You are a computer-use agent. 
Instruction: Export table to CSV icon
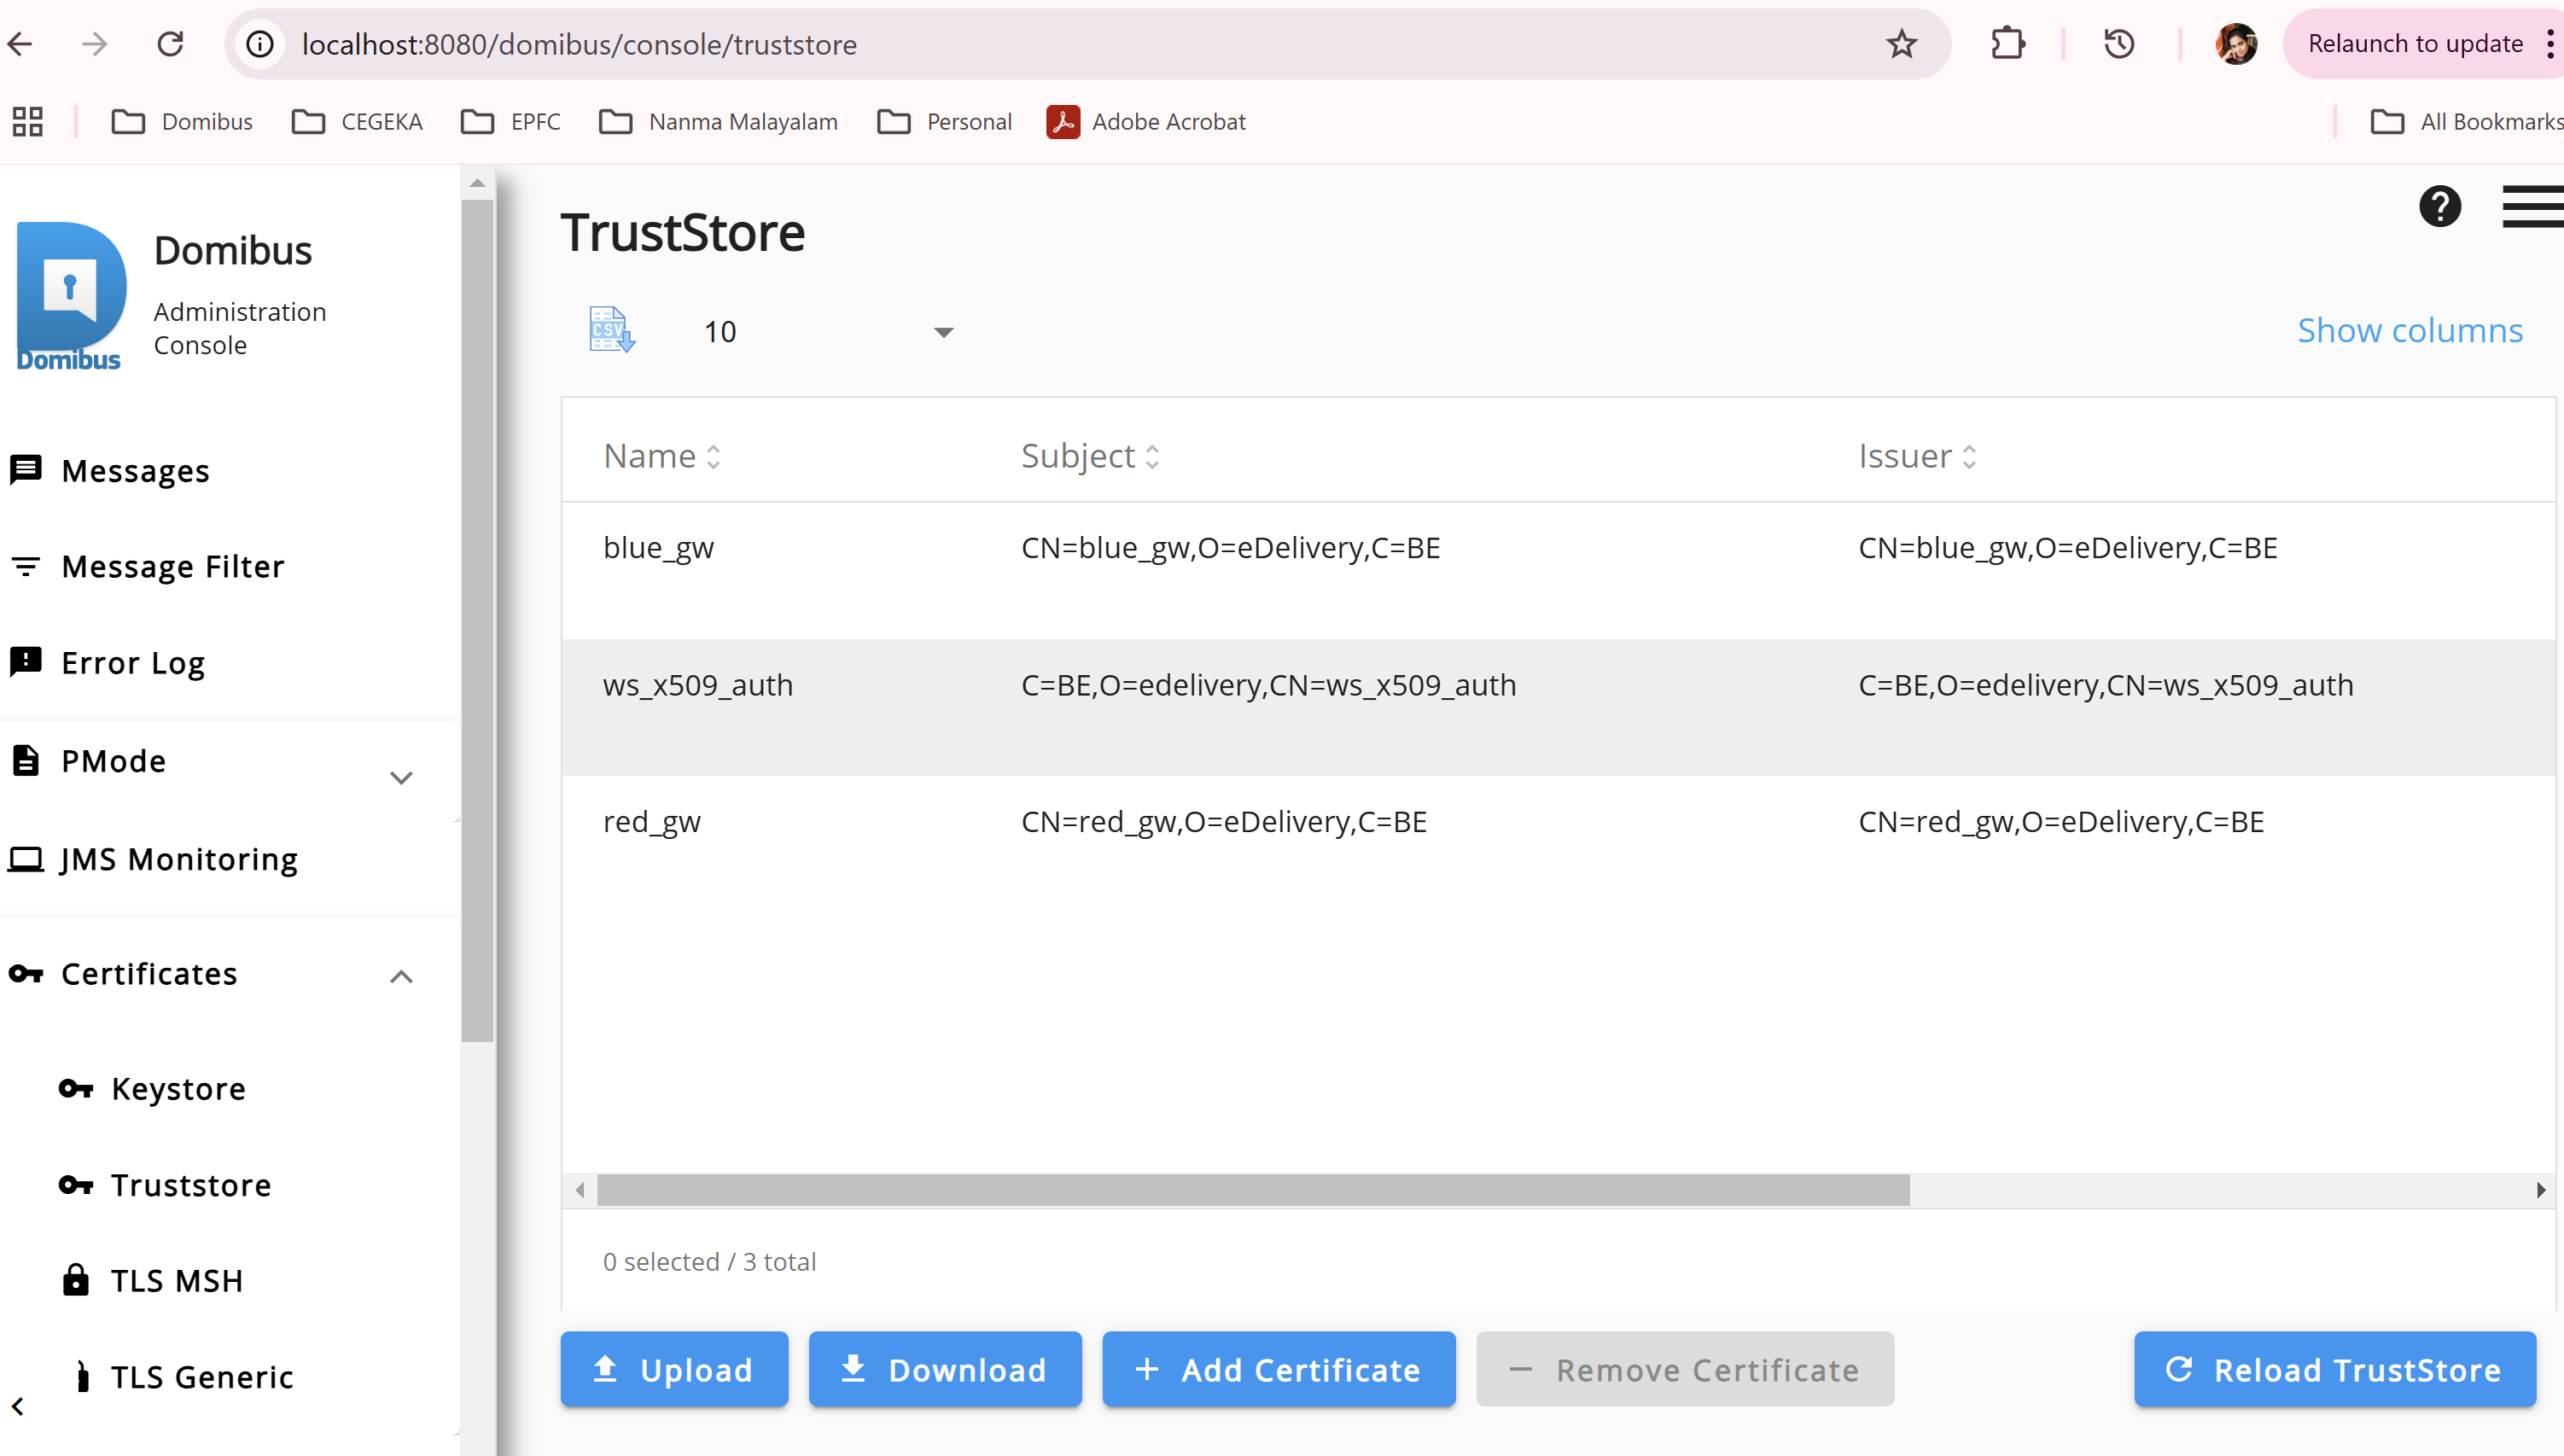pyautogui.click(x=611, y=330)
